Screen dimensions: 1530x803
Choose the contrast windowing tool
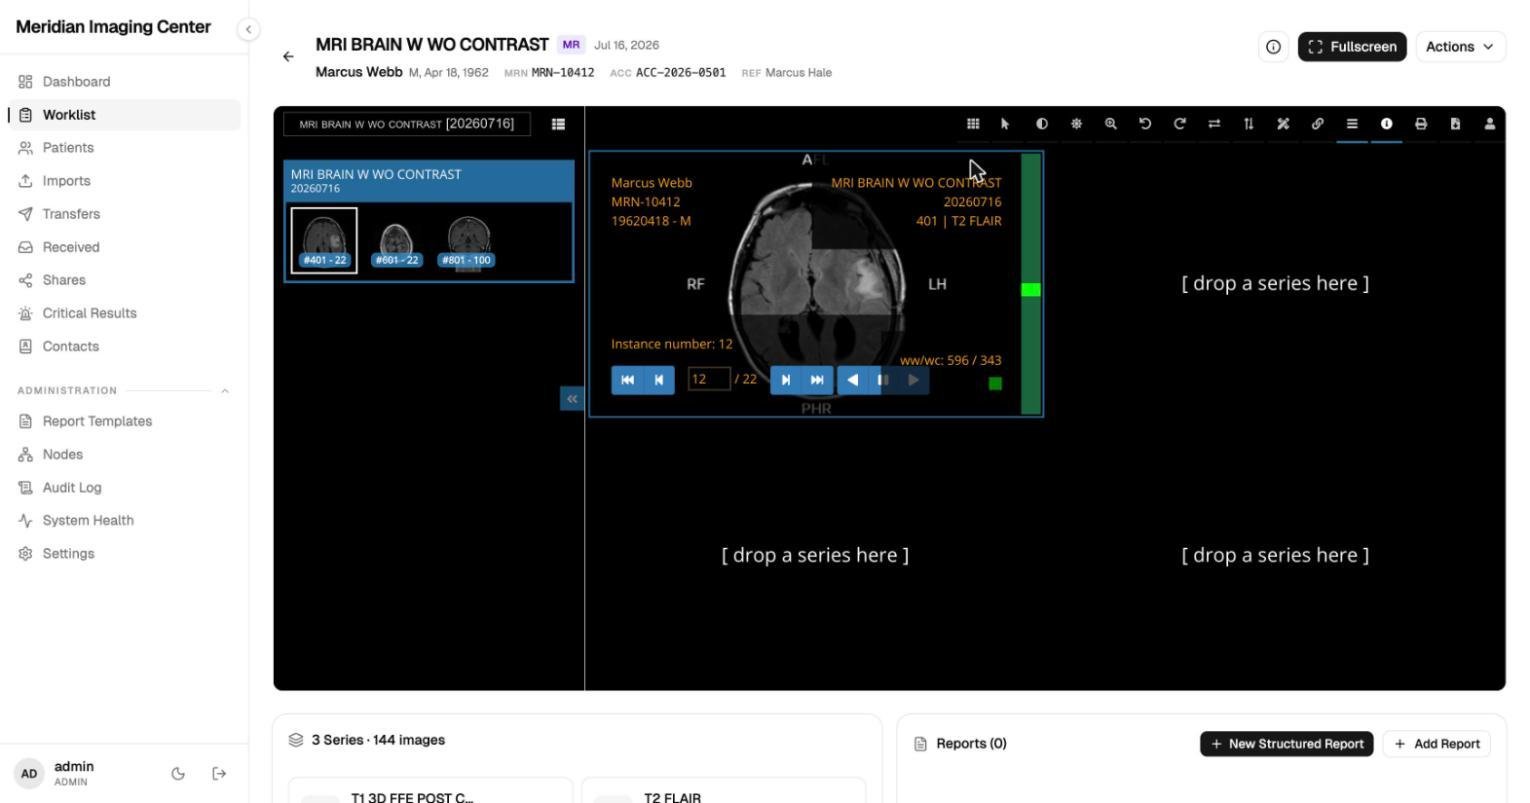[1042, 124]
